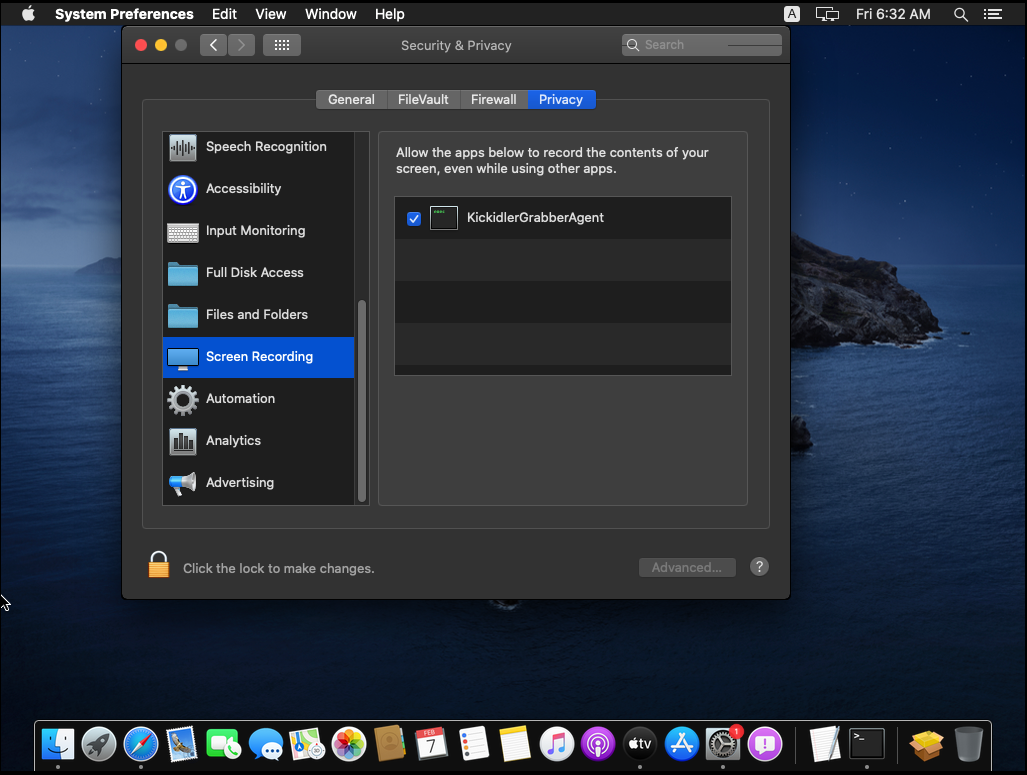Click the Files and Folders folder icon

[183, 315]
